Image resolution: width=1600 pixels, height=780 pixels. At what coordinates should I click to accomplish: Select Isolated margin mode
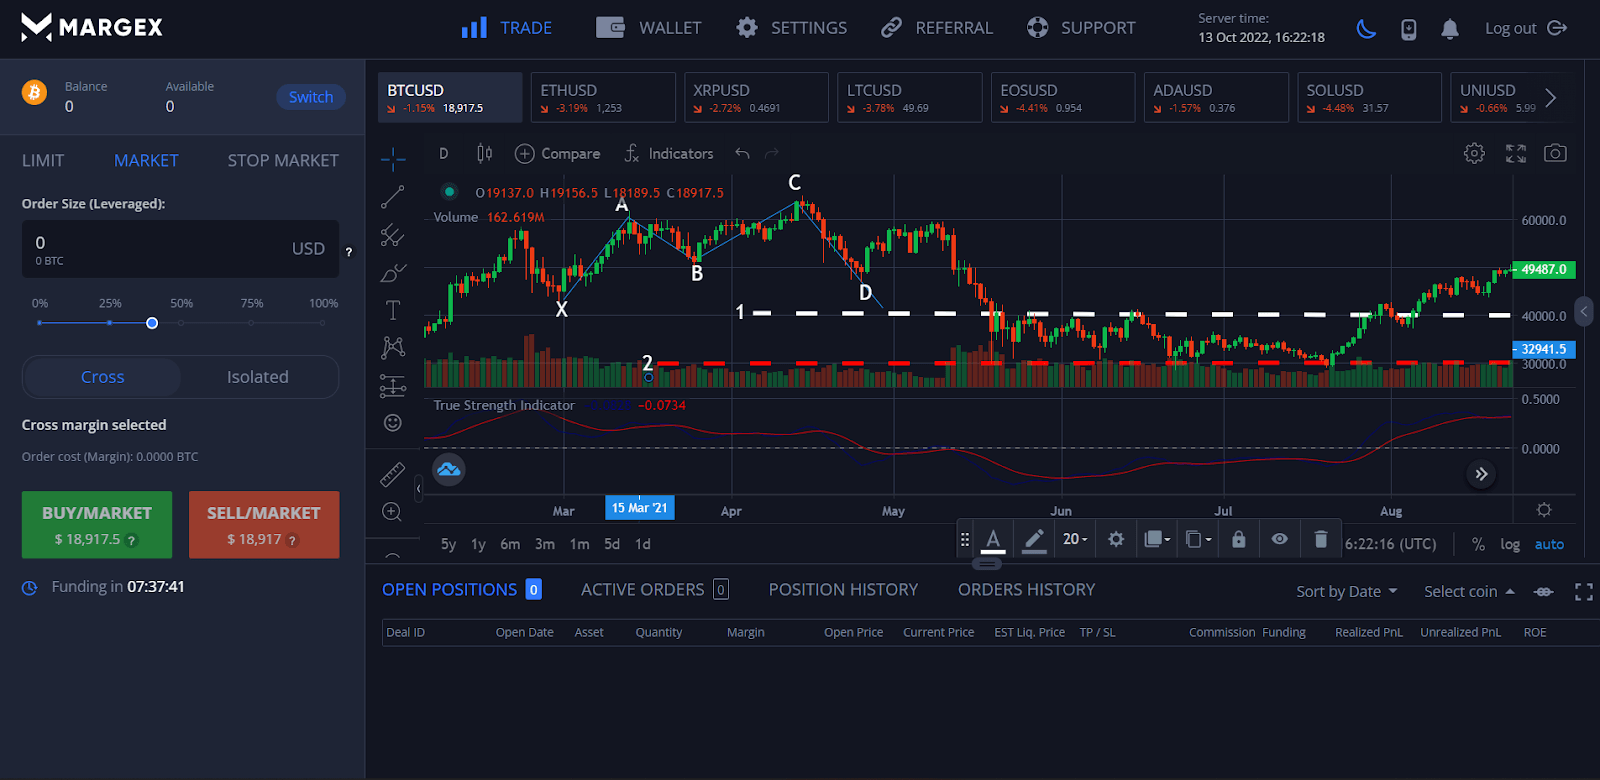[x=258, y=377]
